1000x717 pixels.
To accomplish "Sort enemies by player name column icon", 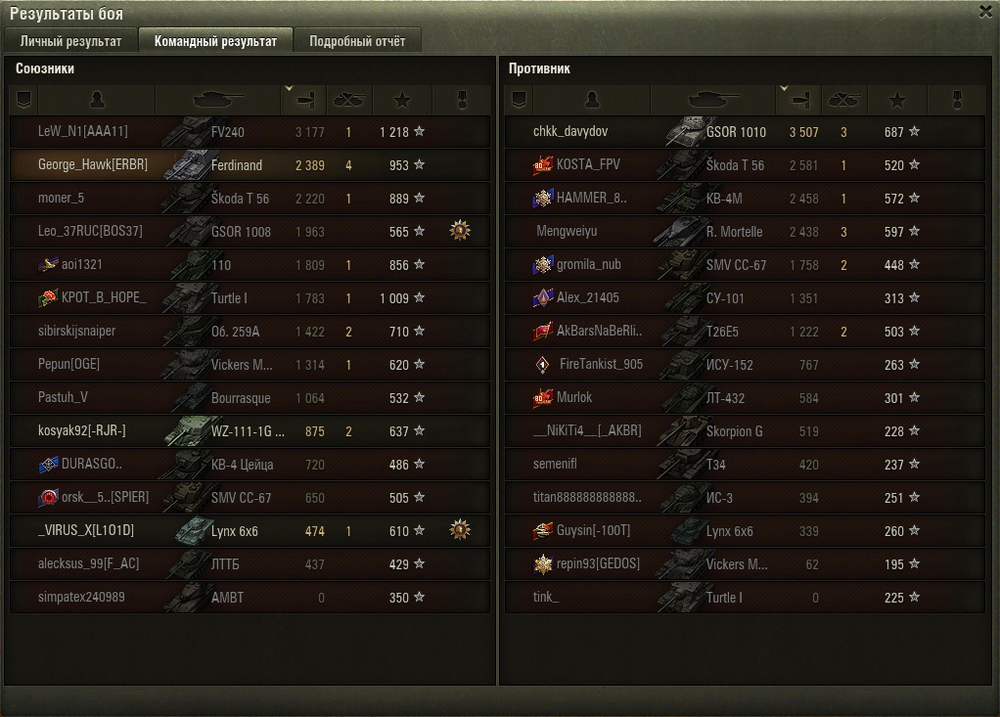I will click(x=592, y=100).
